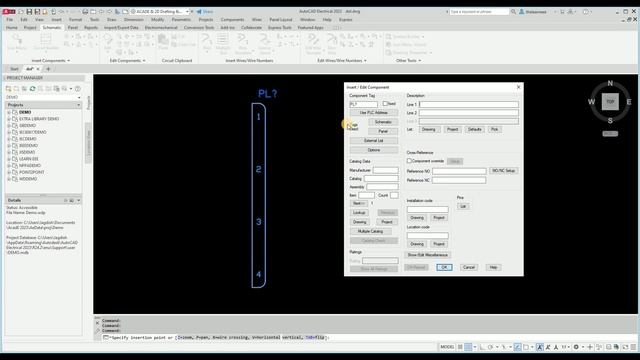Toggle snap mode in the status bar
Viewport: 640px width, 360px height.
tap(469, 347)
